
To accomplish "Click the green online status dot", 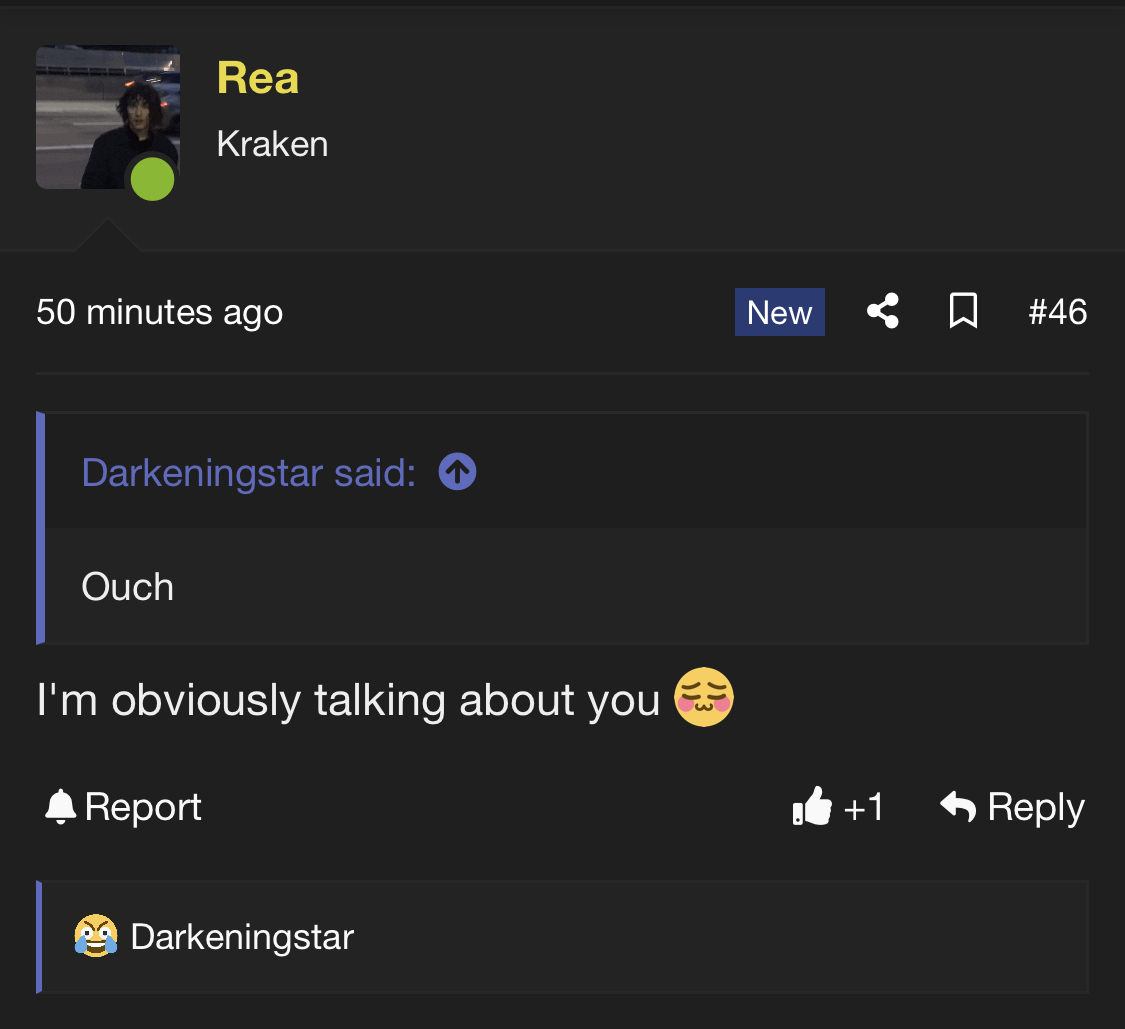I will (x=153, y=180).
